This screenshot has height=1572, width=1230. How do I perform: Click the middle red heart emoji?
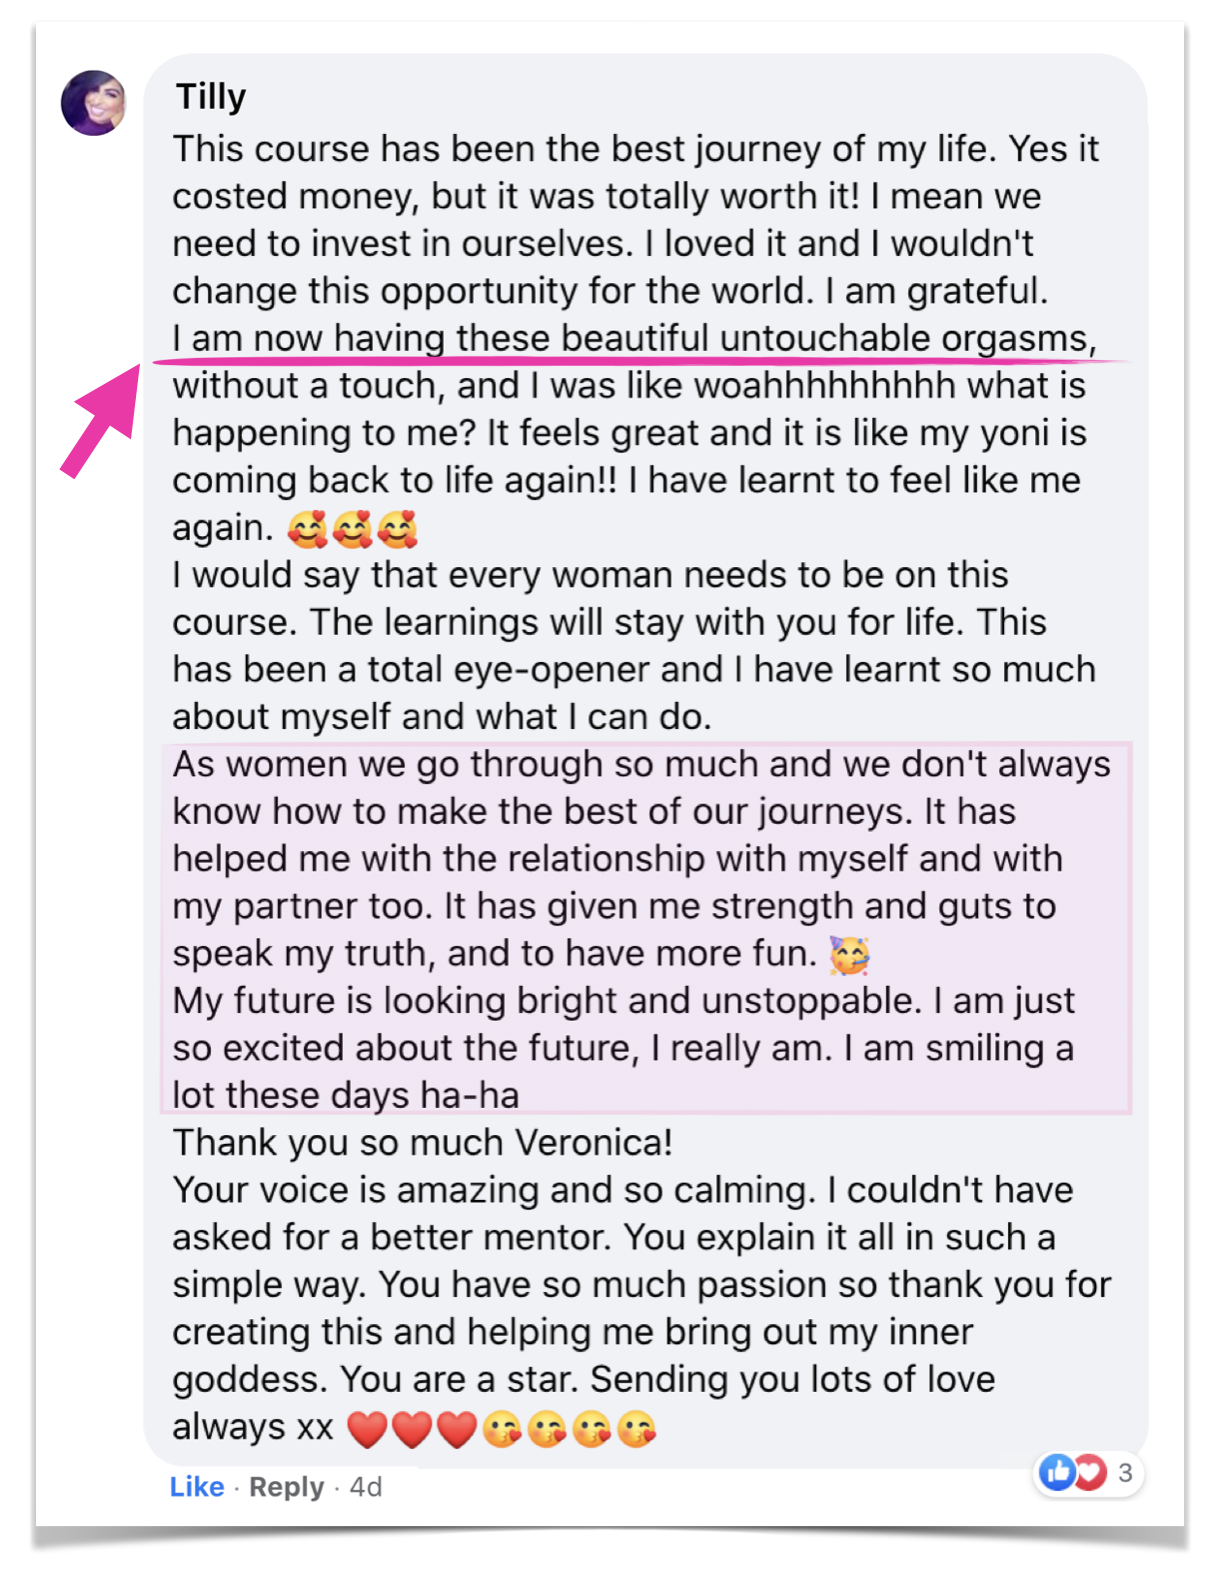point(412,1429)
